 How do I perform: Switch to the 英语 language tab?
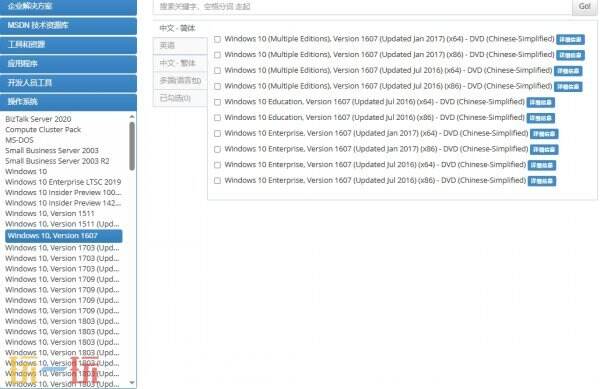[x=180, y=46]
